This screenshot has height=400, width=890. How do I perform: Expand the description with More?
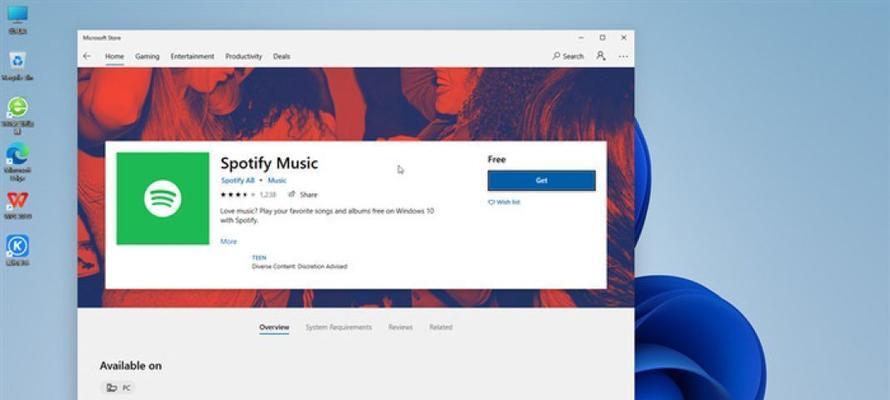point(229,241)
